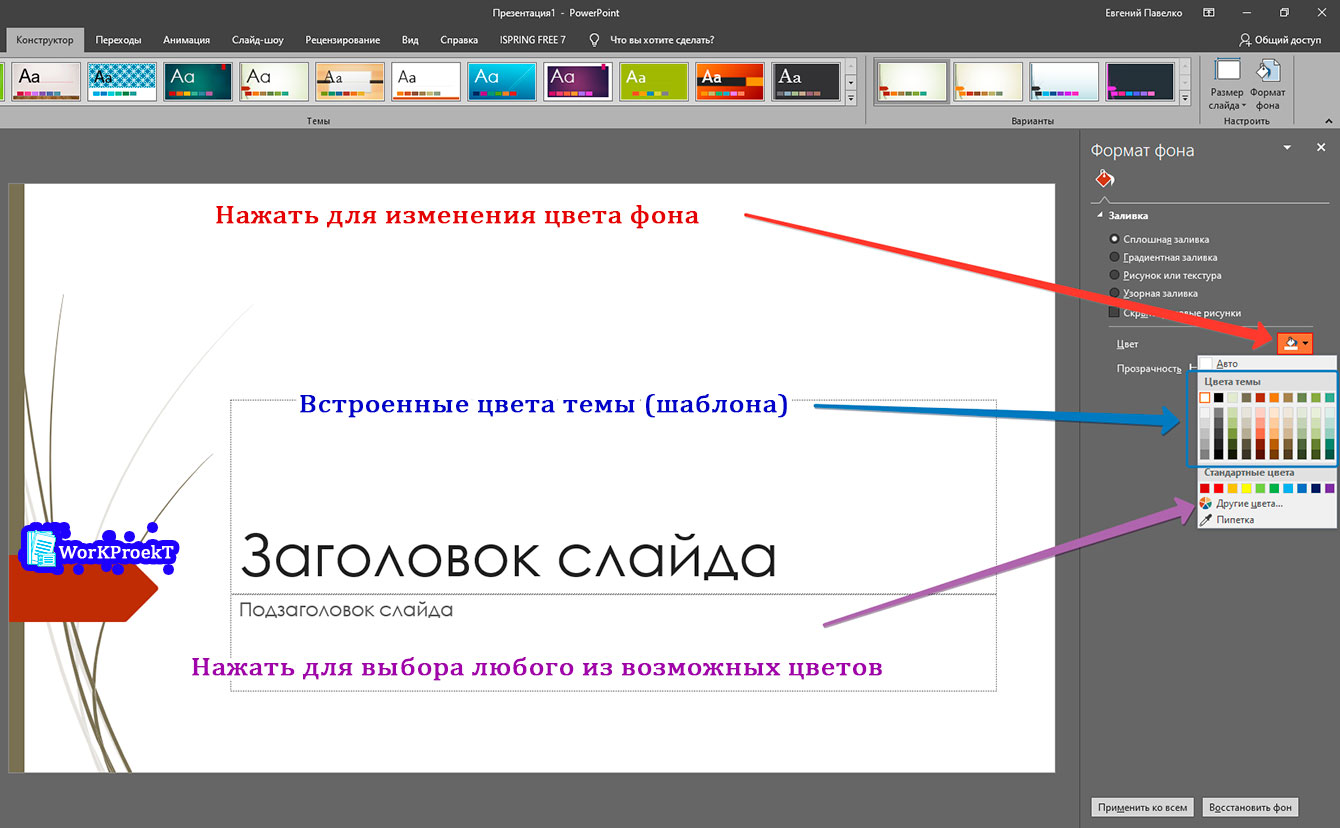
Task: Click the ribbon display options icon
Action: pos(1209,13)
